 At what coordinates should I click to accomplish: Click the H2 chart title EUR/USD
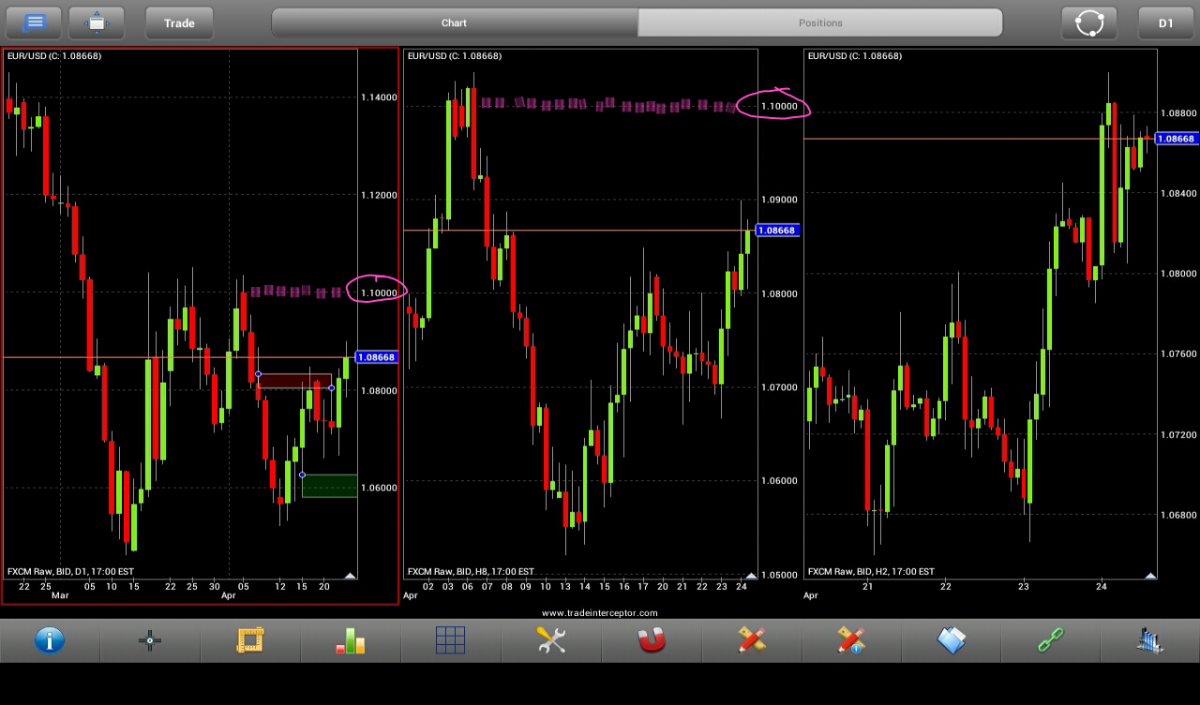[854, 56]
